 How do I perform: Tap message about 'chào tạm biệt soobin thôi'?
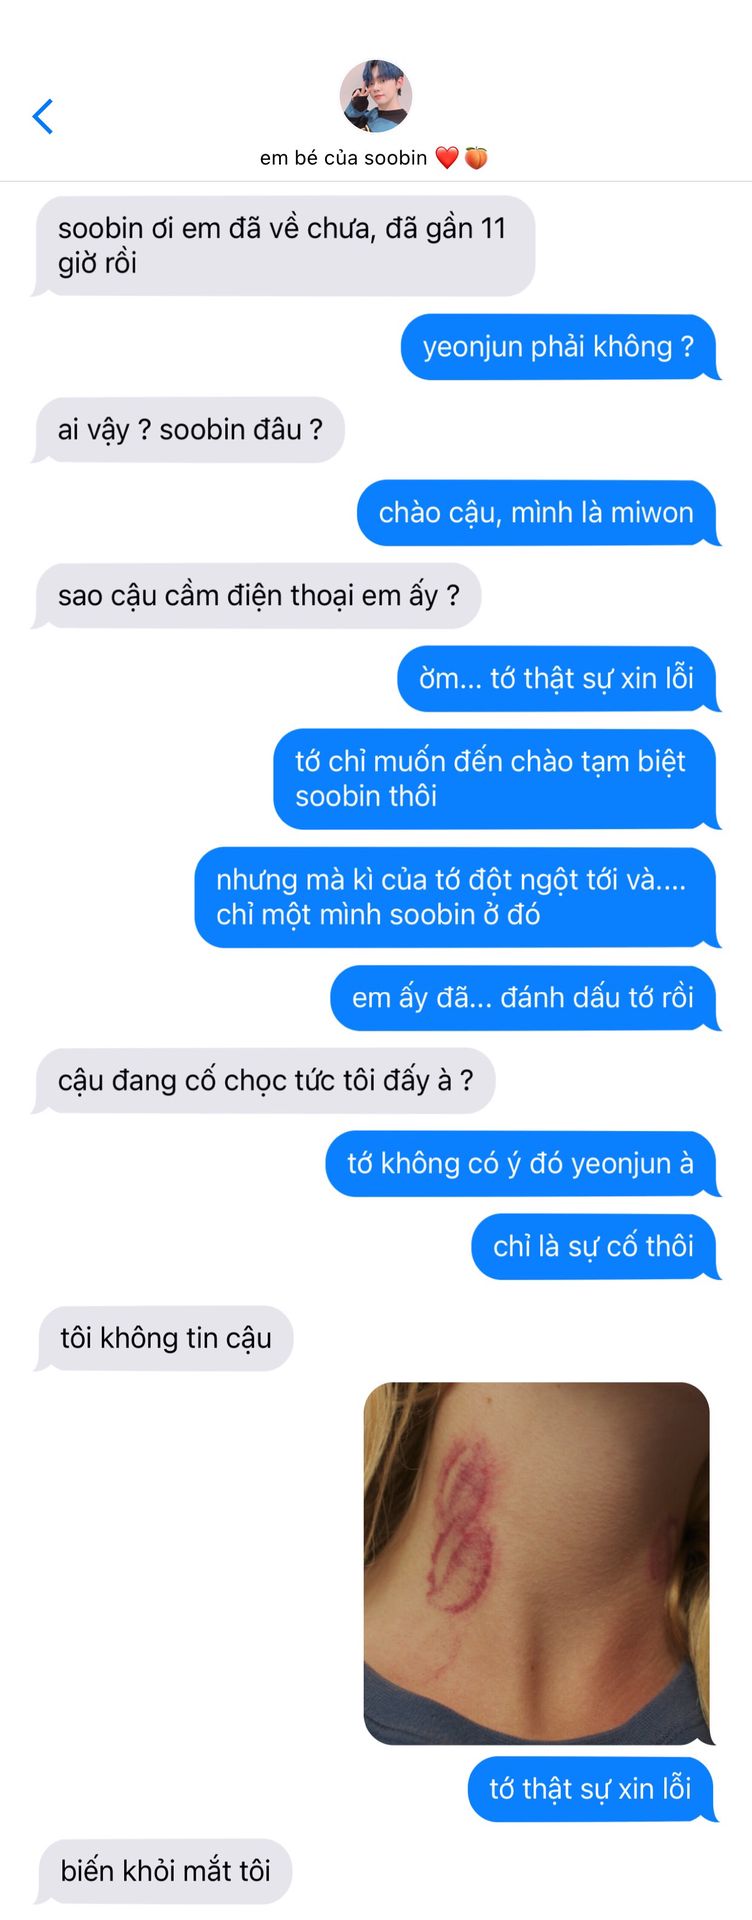(495, 779)
